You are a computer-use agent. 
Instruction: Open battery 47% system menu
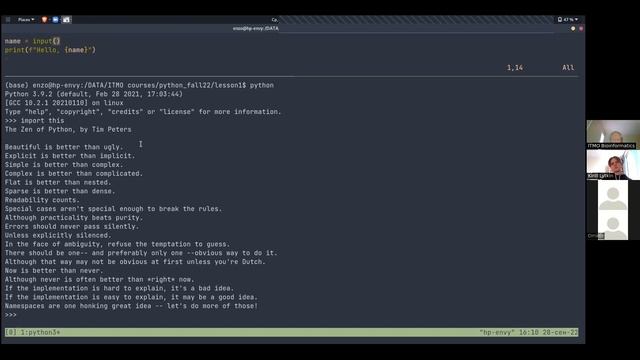tap(567, 20)
